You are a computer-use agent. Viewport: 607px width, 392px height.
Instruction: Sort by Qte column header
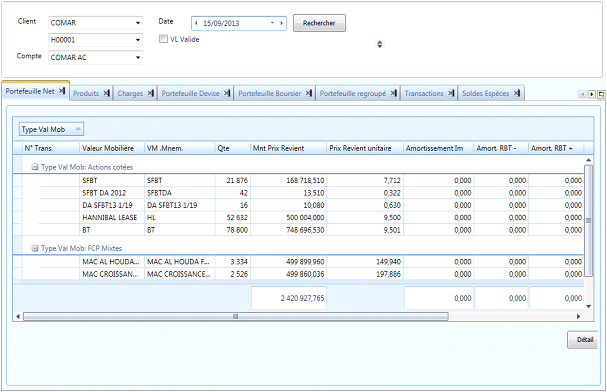(x=233, y=148)
